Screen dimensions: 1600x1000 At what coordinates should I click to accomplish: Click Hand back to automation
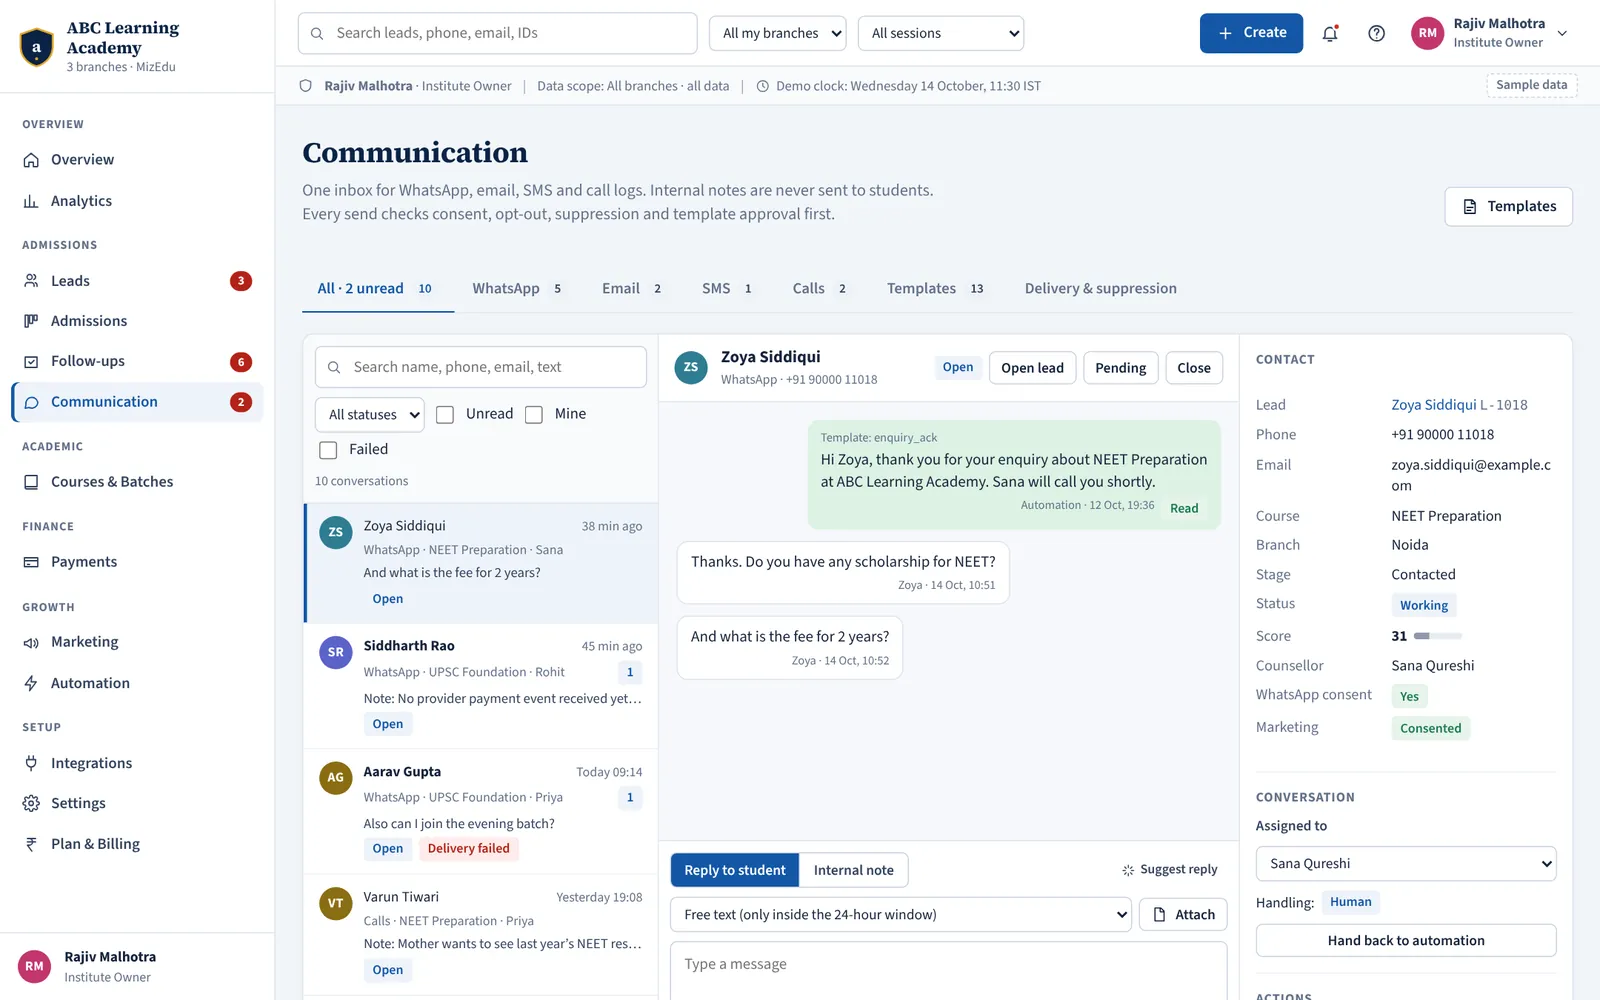[1406, 940]
